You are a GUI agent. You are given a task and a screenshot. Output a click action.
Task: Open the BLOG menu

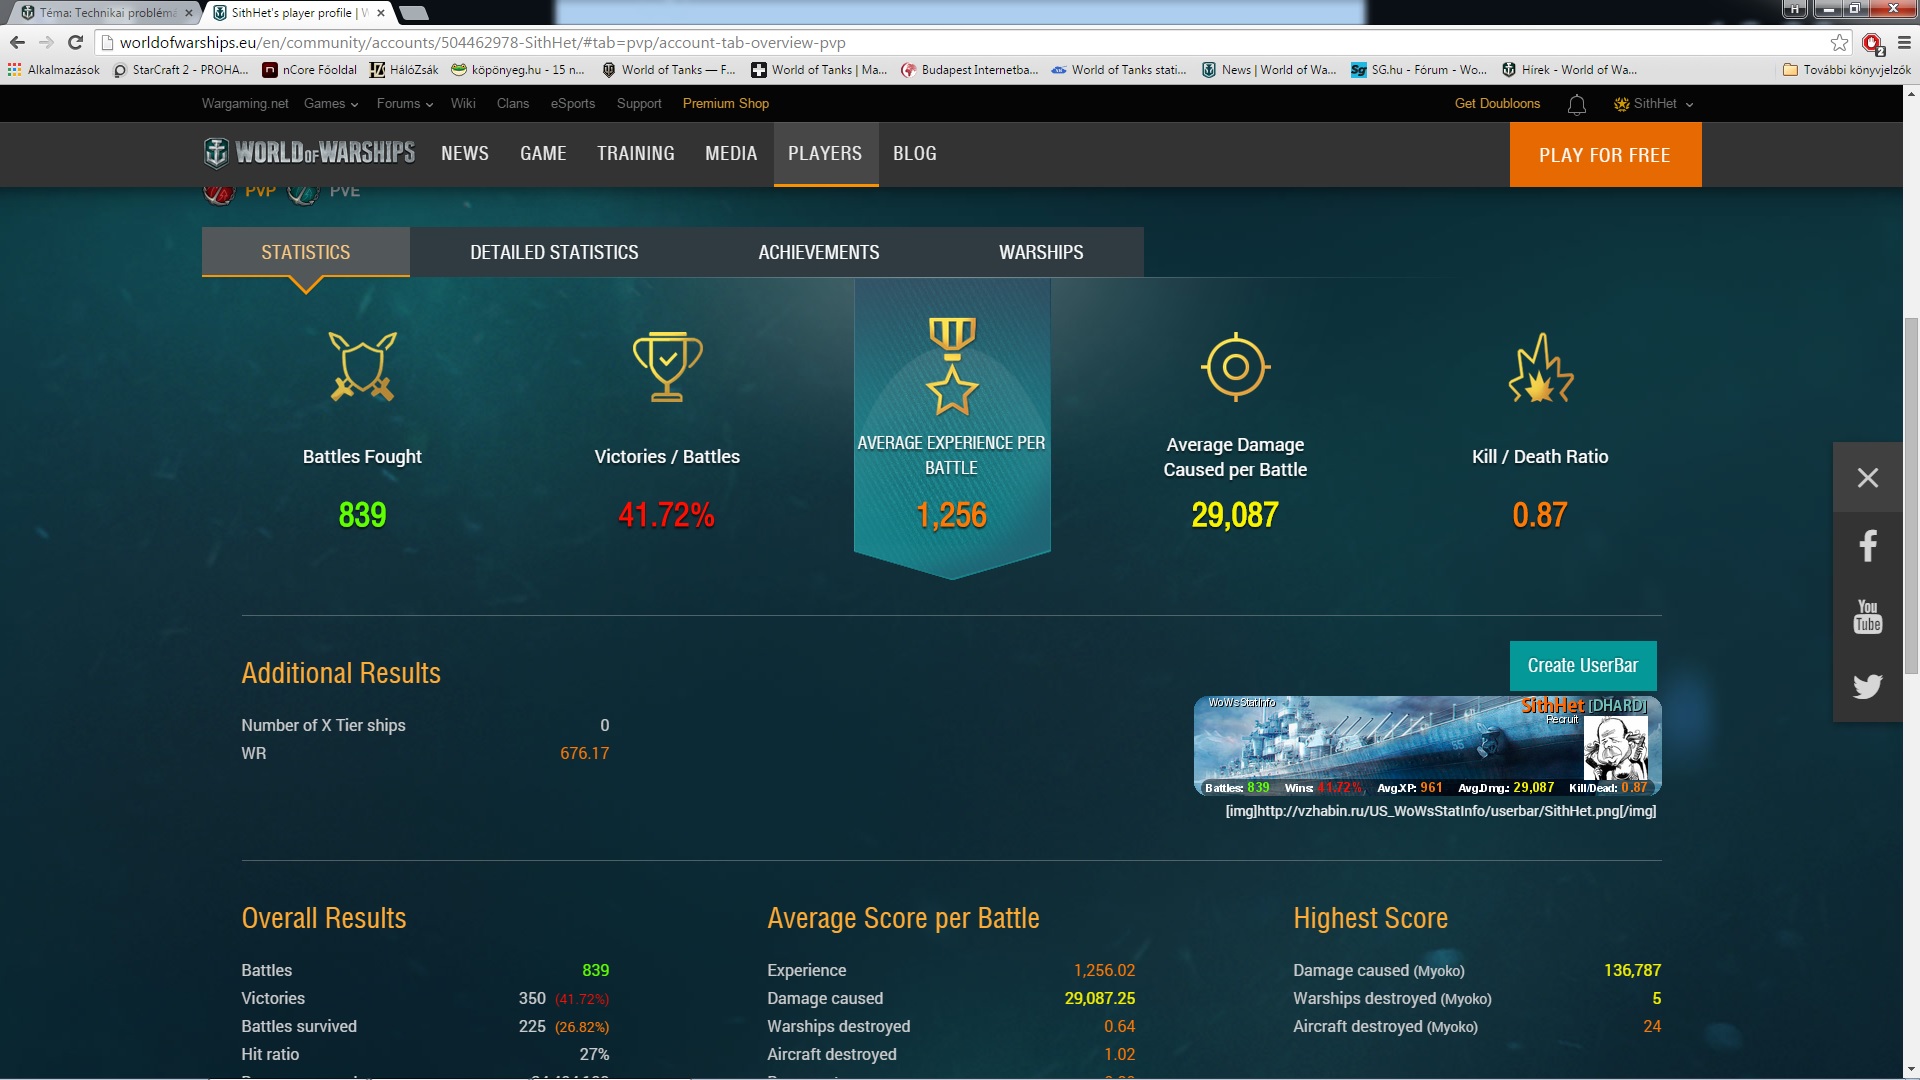click(915, 154)
